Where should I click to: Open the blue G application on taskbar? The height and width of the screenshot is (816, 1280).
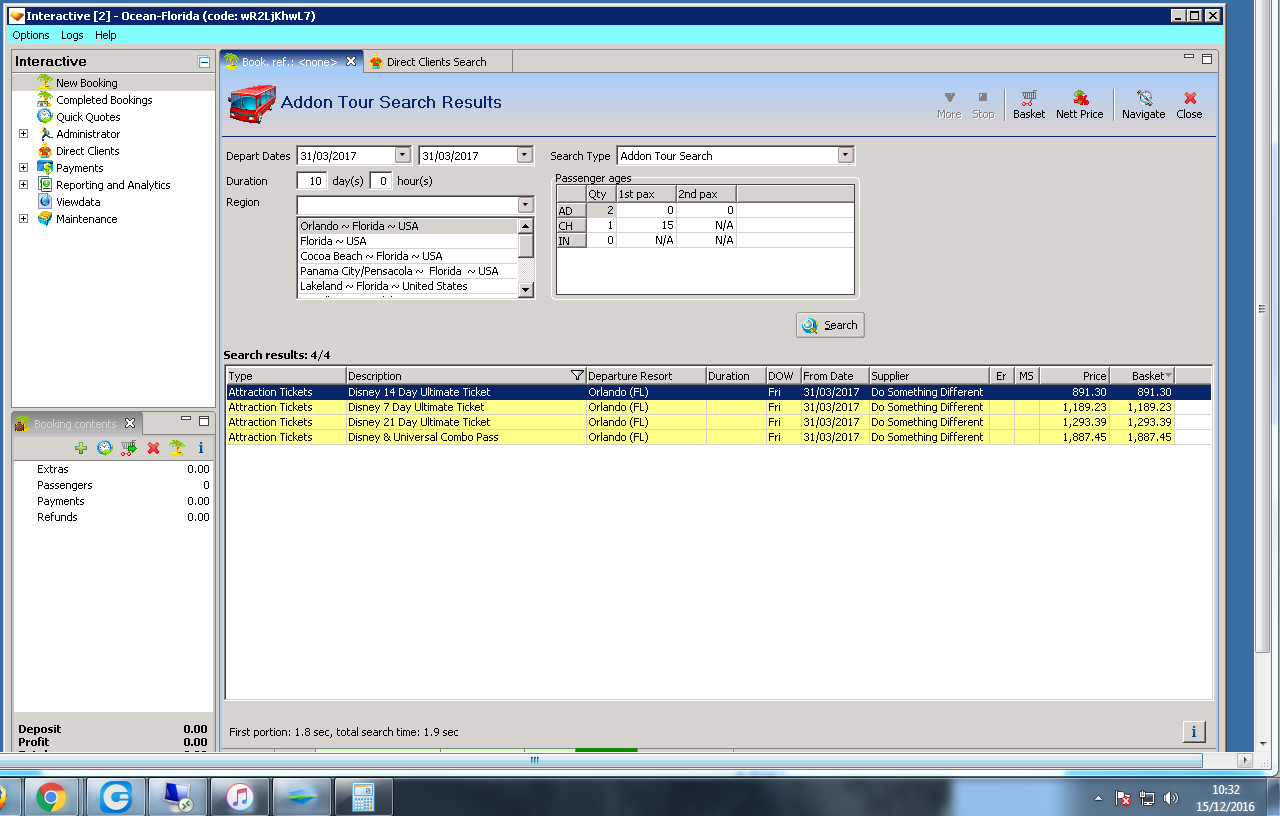point(115,797)
